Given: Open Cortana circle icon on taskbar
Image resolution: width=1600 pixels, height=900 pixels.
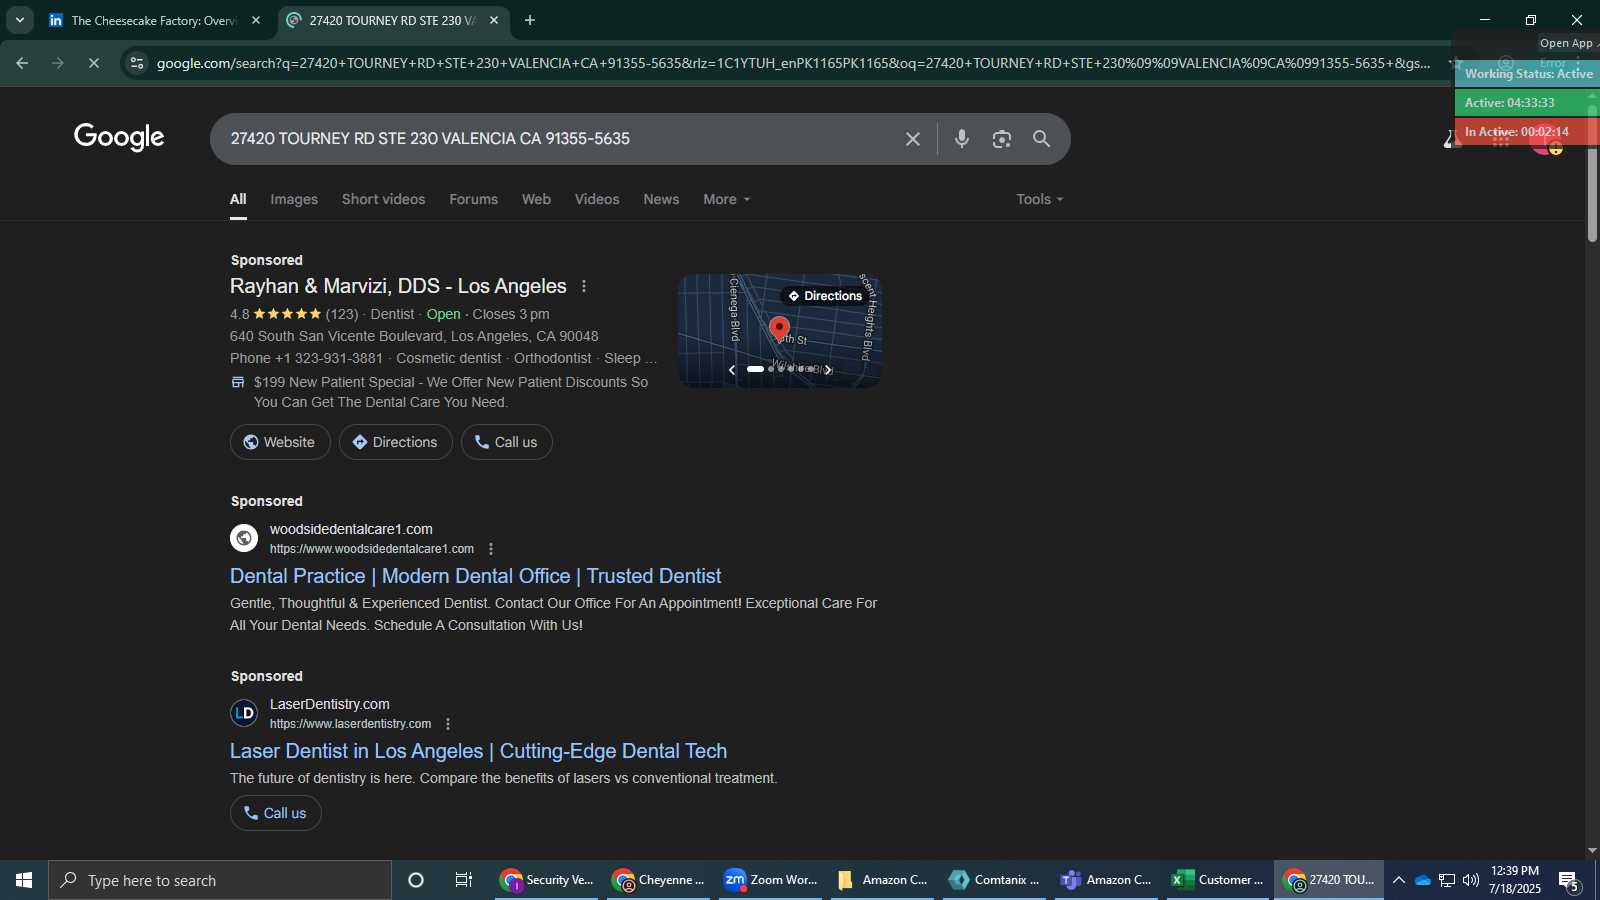Looking at the screenshot, I should [x=416, y=880].
